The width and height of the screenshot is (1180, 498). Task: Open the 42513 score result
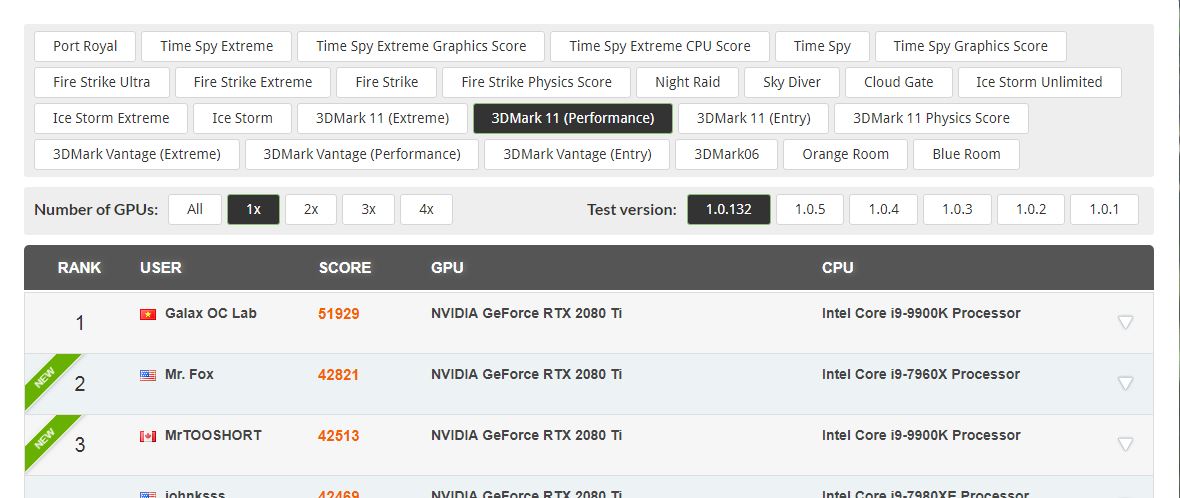[339, 436]
